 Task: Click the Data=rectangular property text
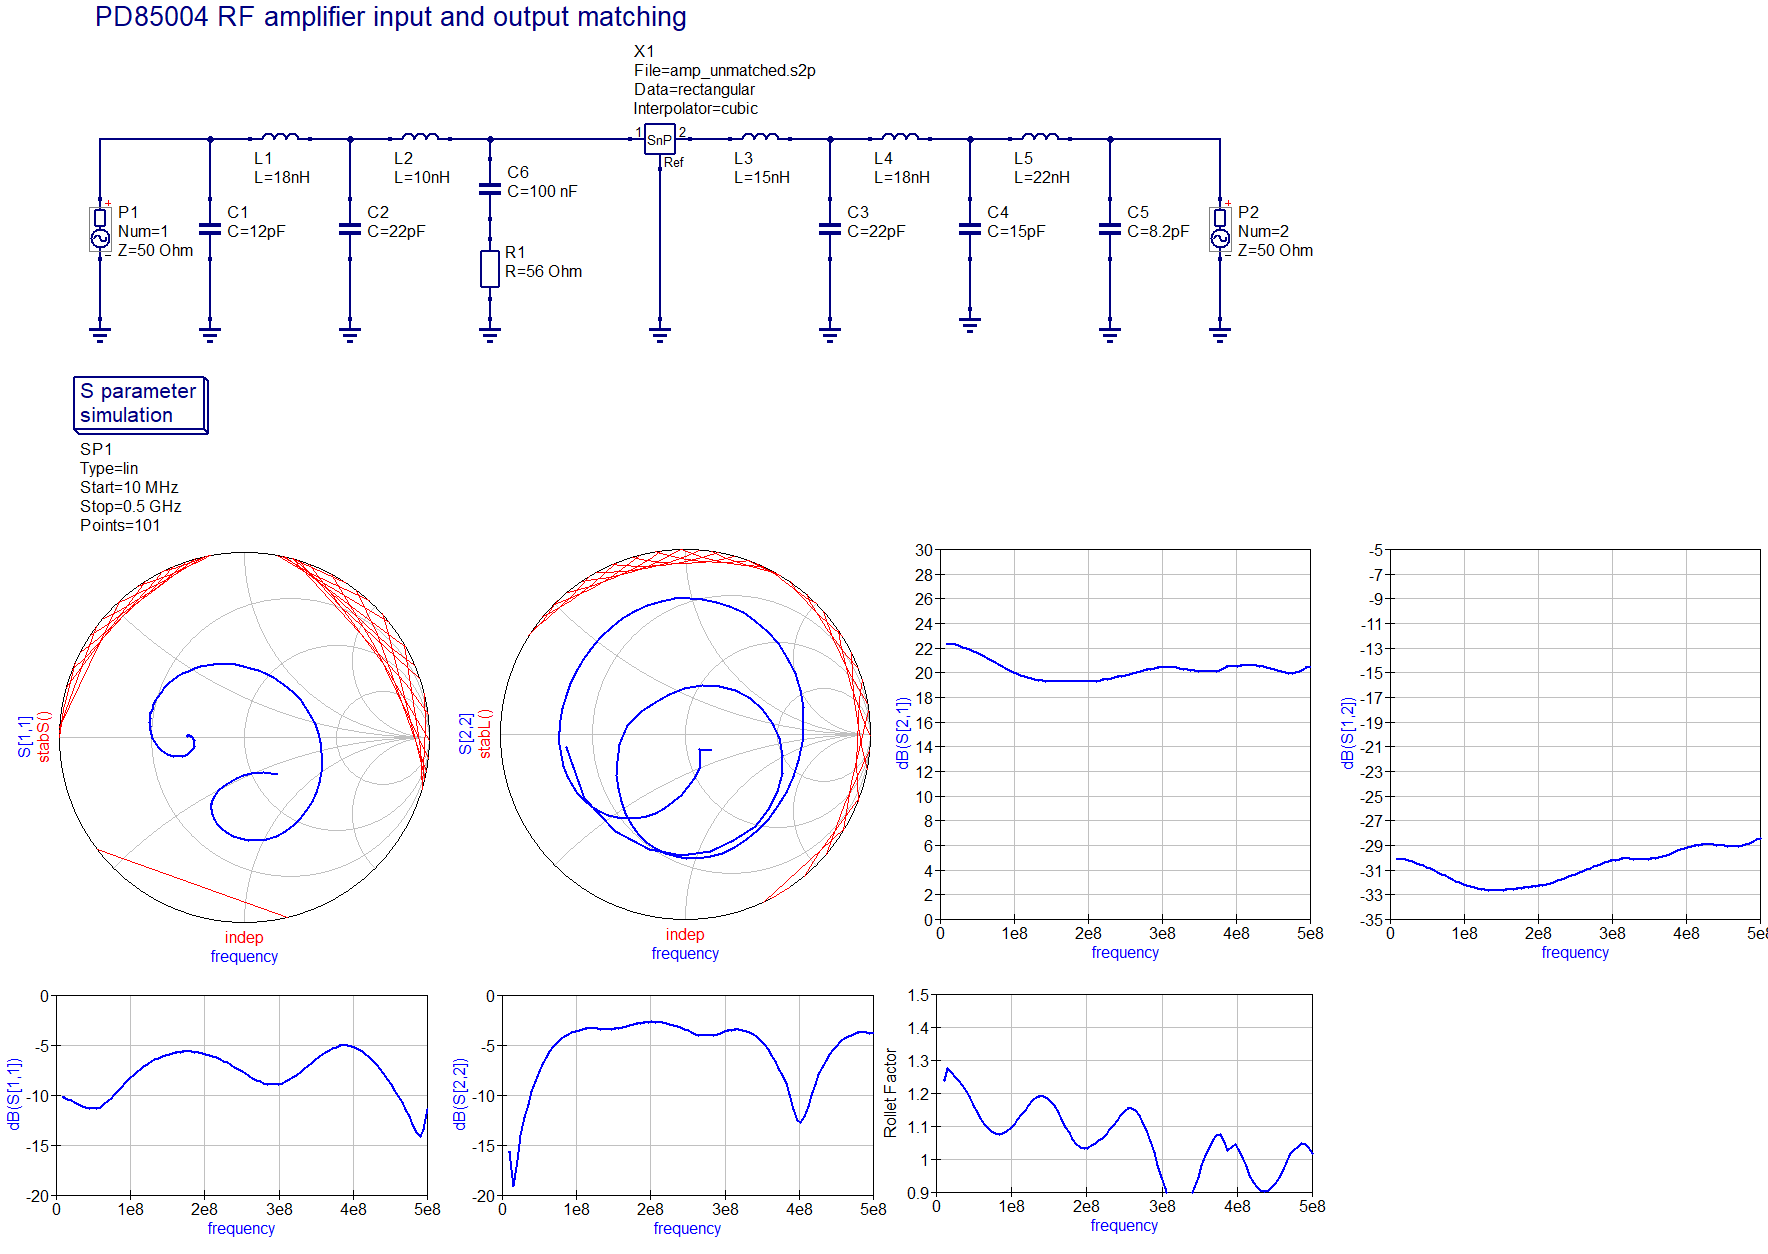click(x=694, y=89)
